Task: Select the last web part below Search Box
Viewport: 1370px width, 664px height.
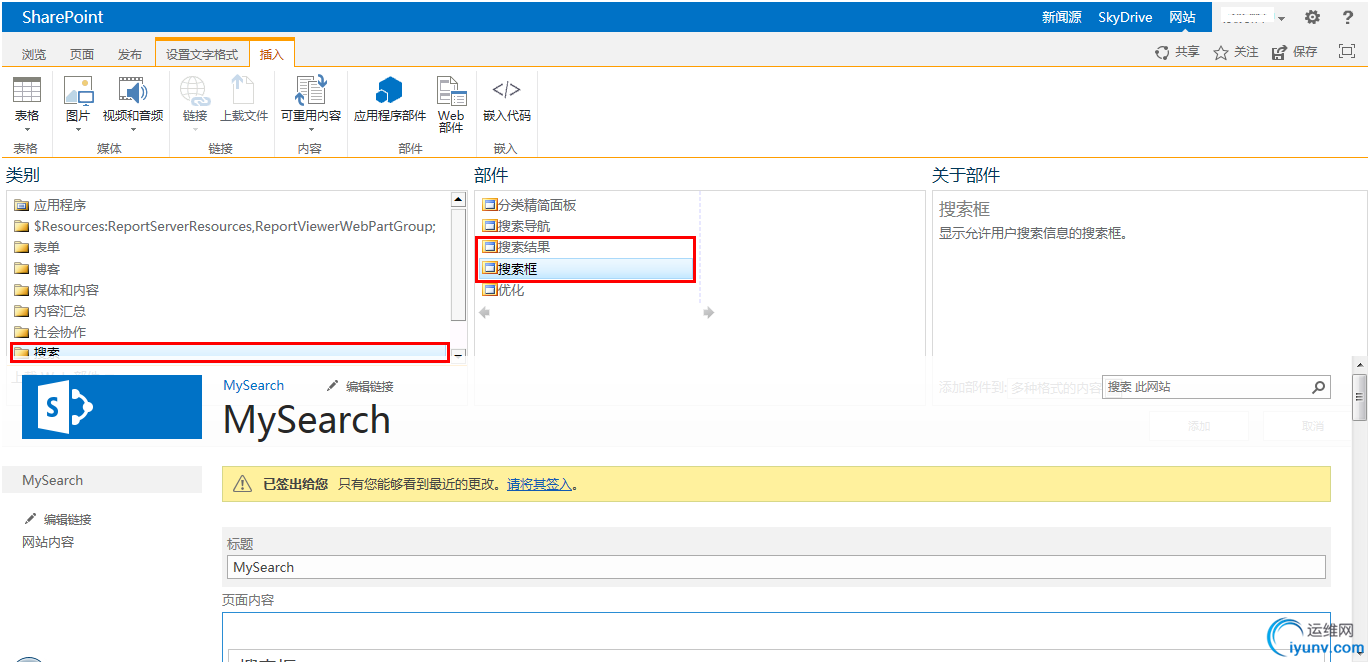Action: click(503, 290)
